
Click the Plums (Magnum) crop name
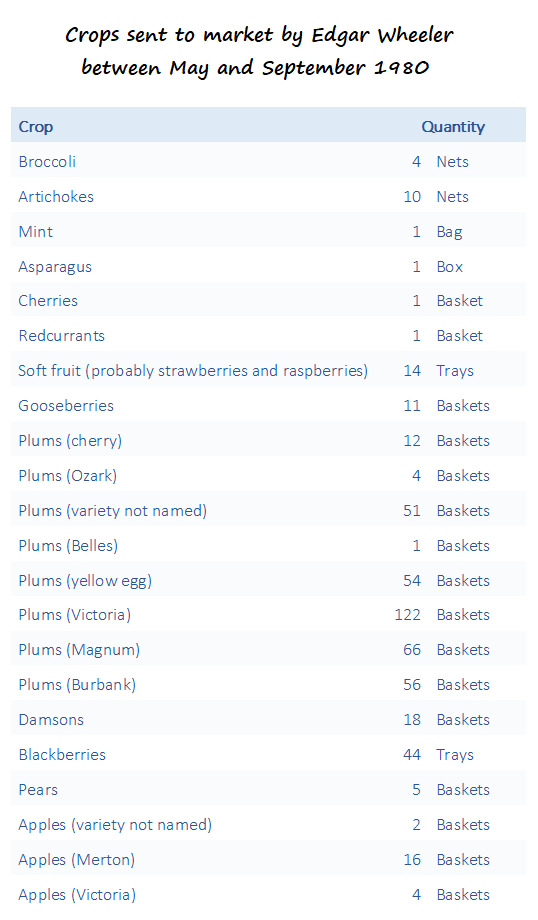[79, 650]
